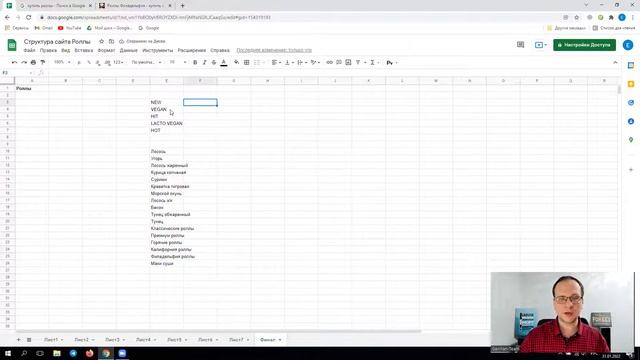Click the Insert link icon
This screenshot has width=640, height=360.
[x=329, y=62]
